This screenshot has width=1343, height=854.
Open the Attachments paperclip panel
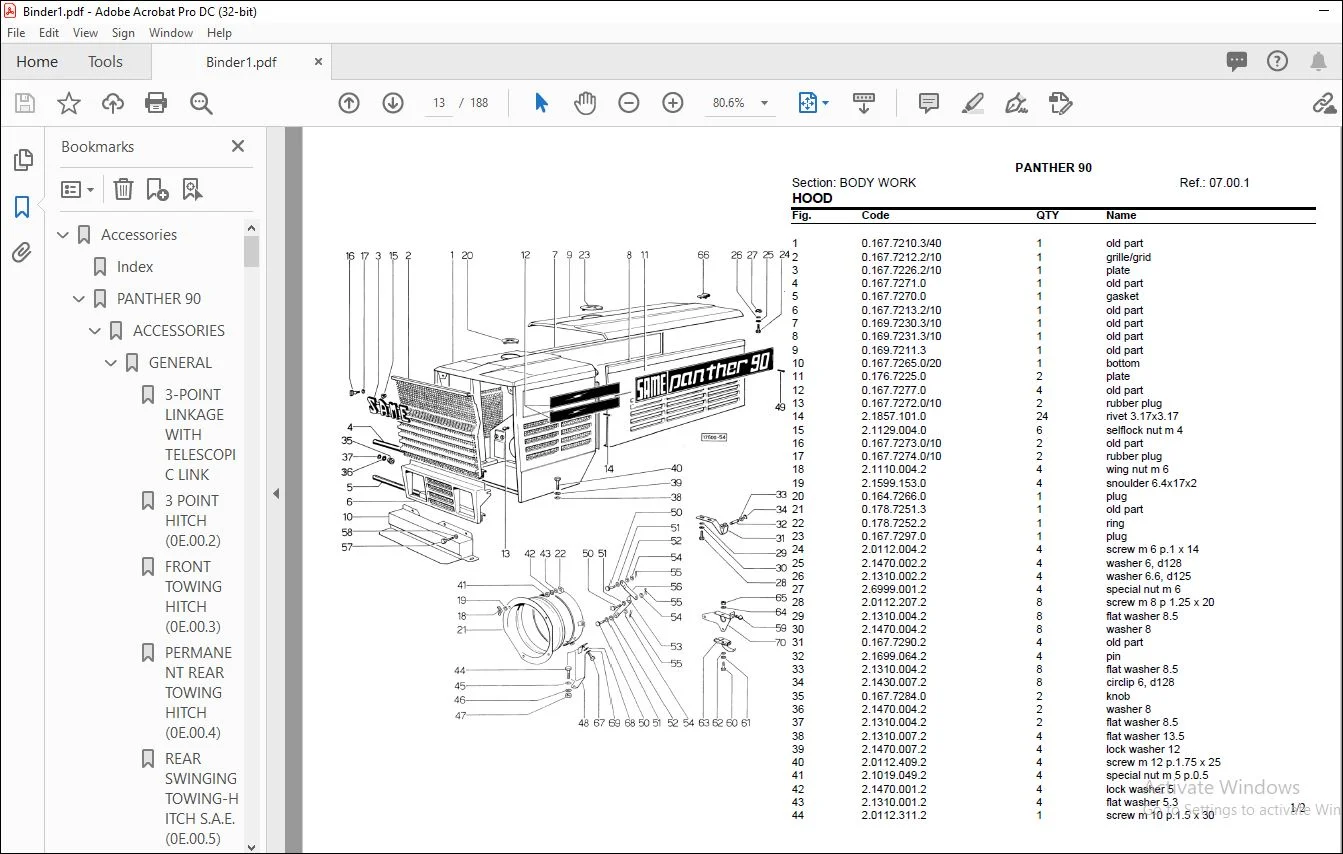[x=22, y=253]
